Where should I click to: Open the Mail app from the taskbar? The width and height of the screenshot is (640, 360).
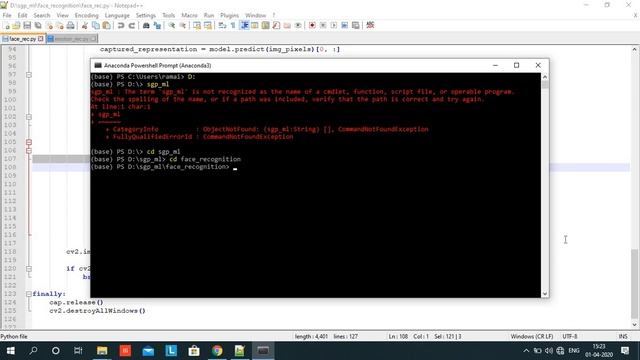pos(148,351)
